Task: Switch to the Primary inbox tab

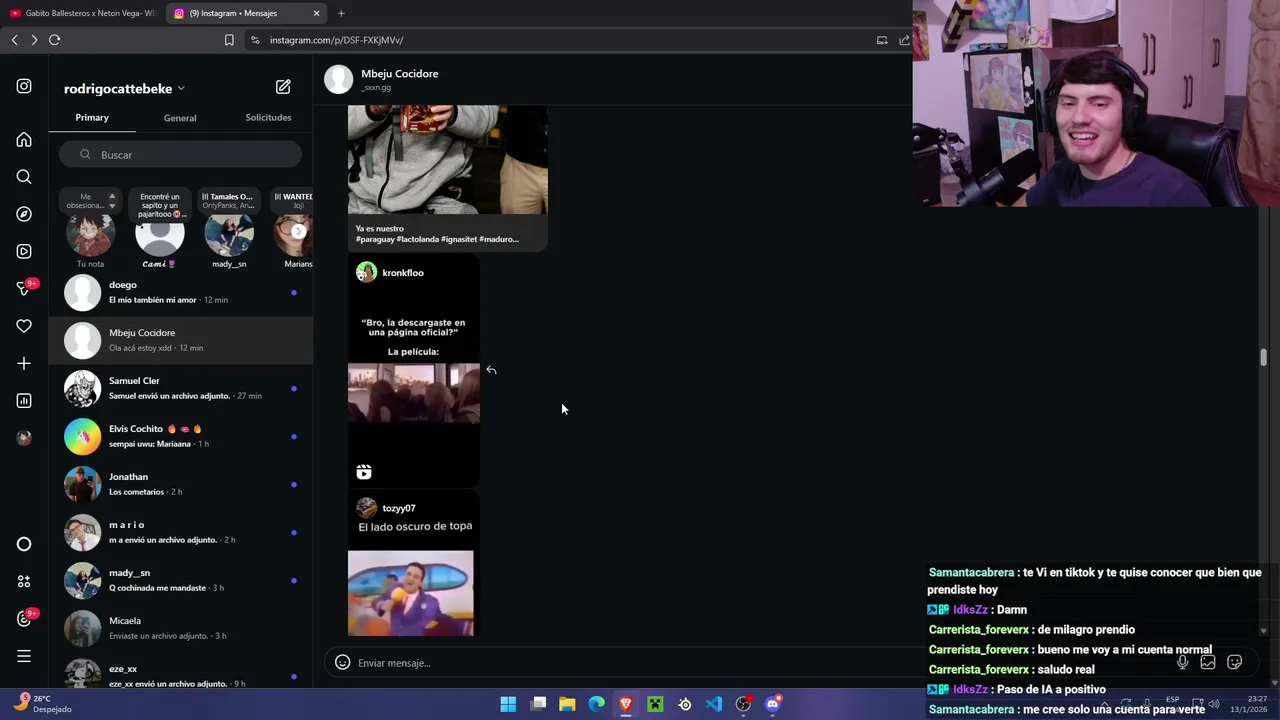Action: point(92,117)
